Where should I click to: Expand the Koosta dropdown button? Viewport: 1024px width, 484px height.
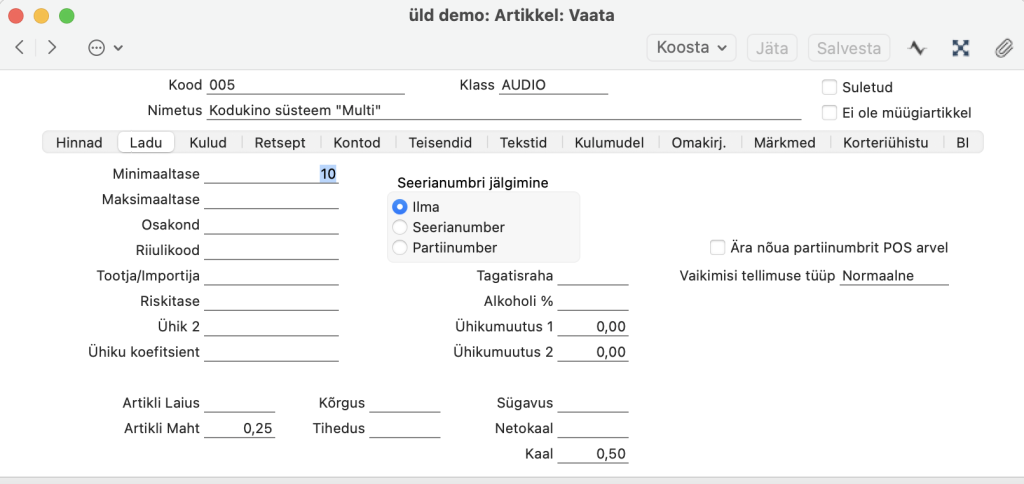point(691,47)
